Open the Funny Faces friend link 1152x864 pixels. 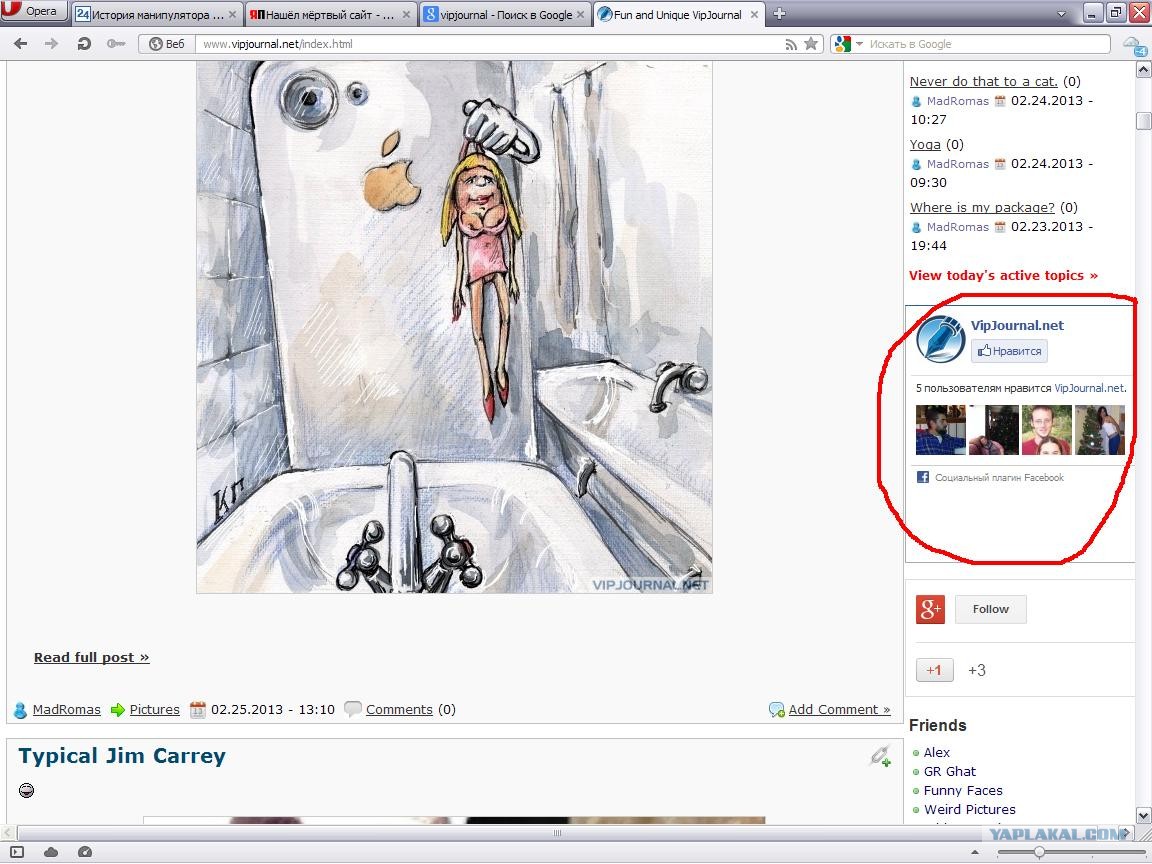963,791
